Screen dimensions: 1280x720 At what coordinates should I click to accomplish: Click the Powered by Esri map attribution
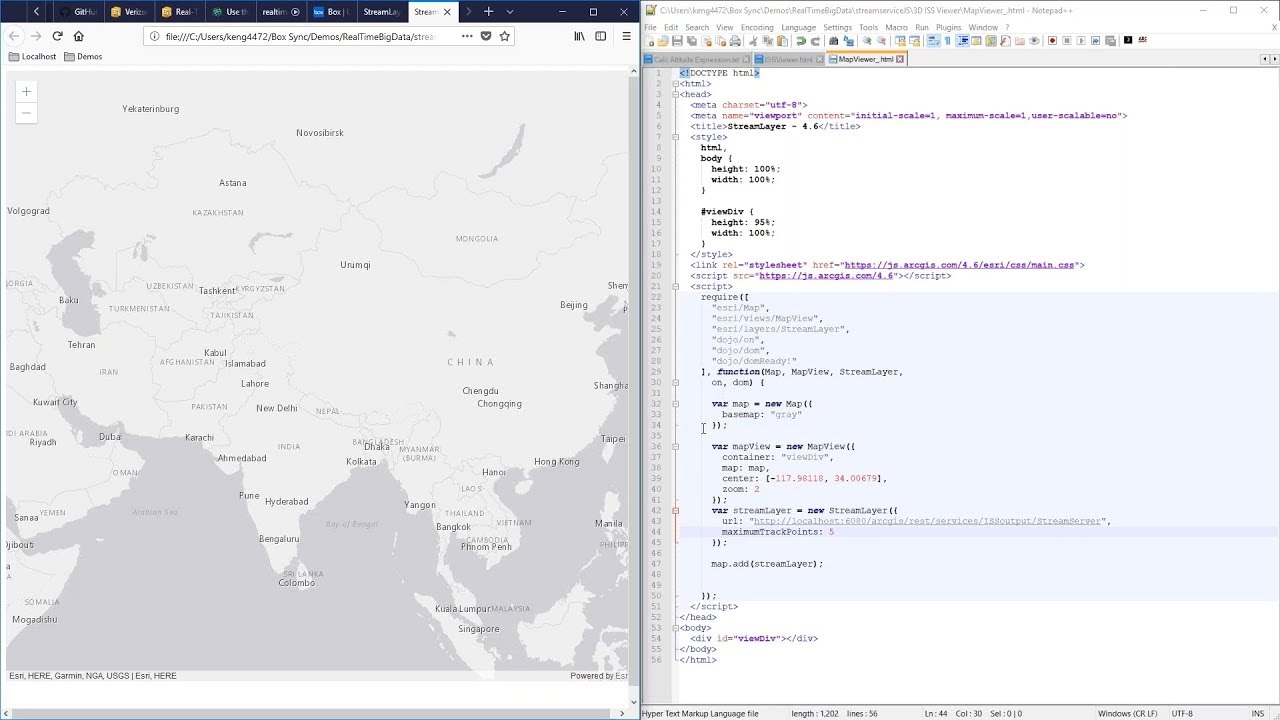coord(599,676)
